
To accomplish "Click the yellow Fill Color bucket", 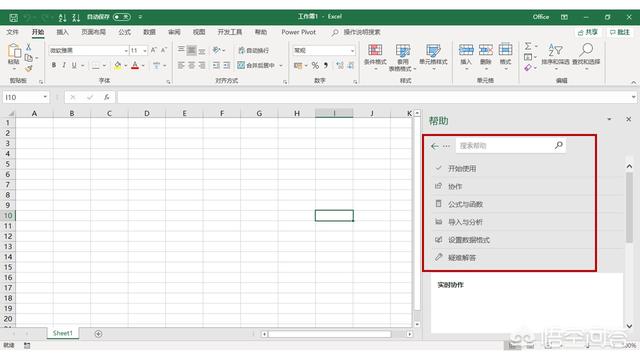I will [118, 65].
